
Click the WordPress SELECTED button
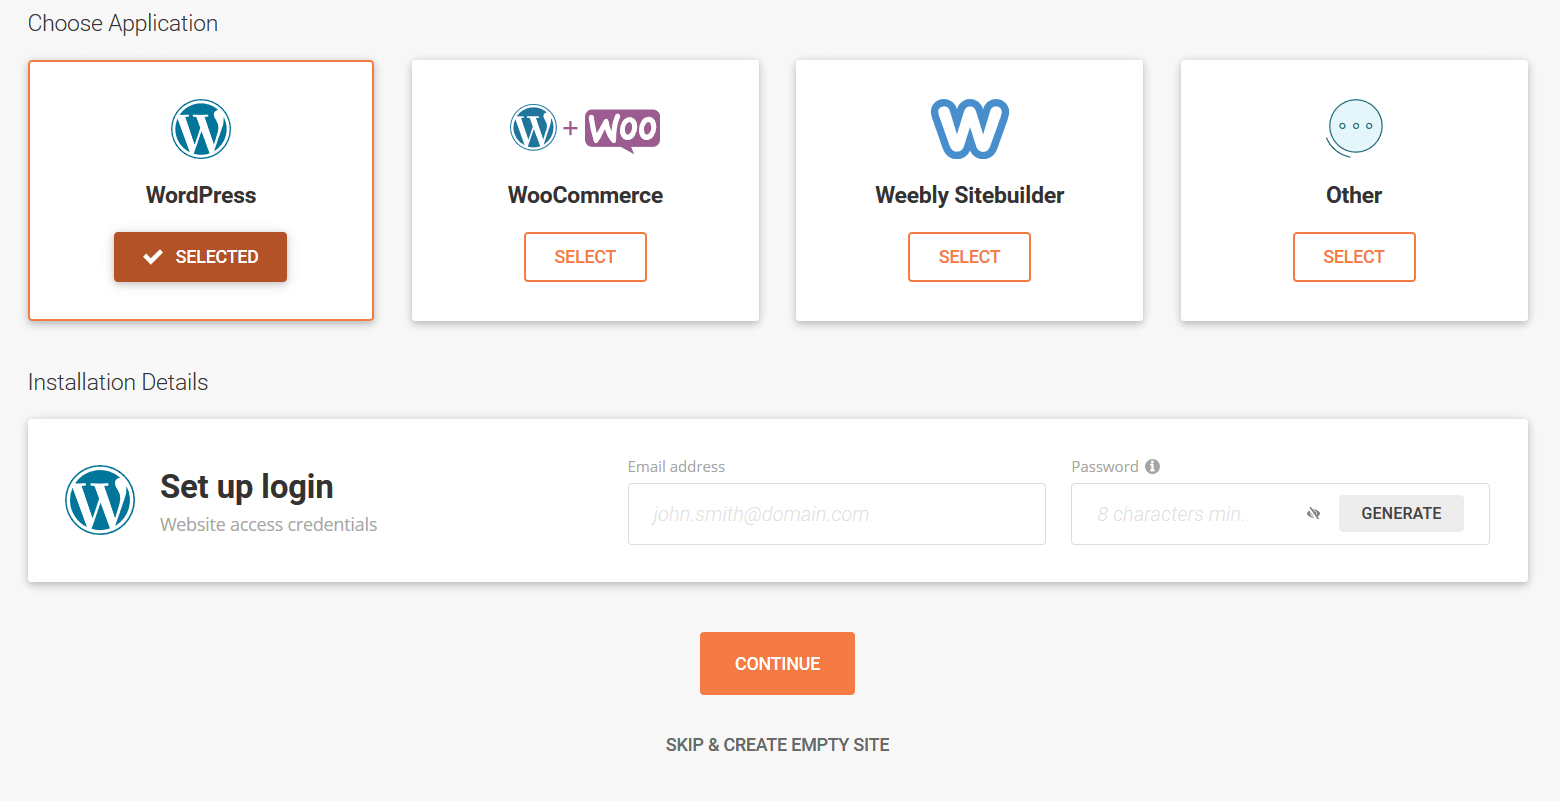click(200, 257)
